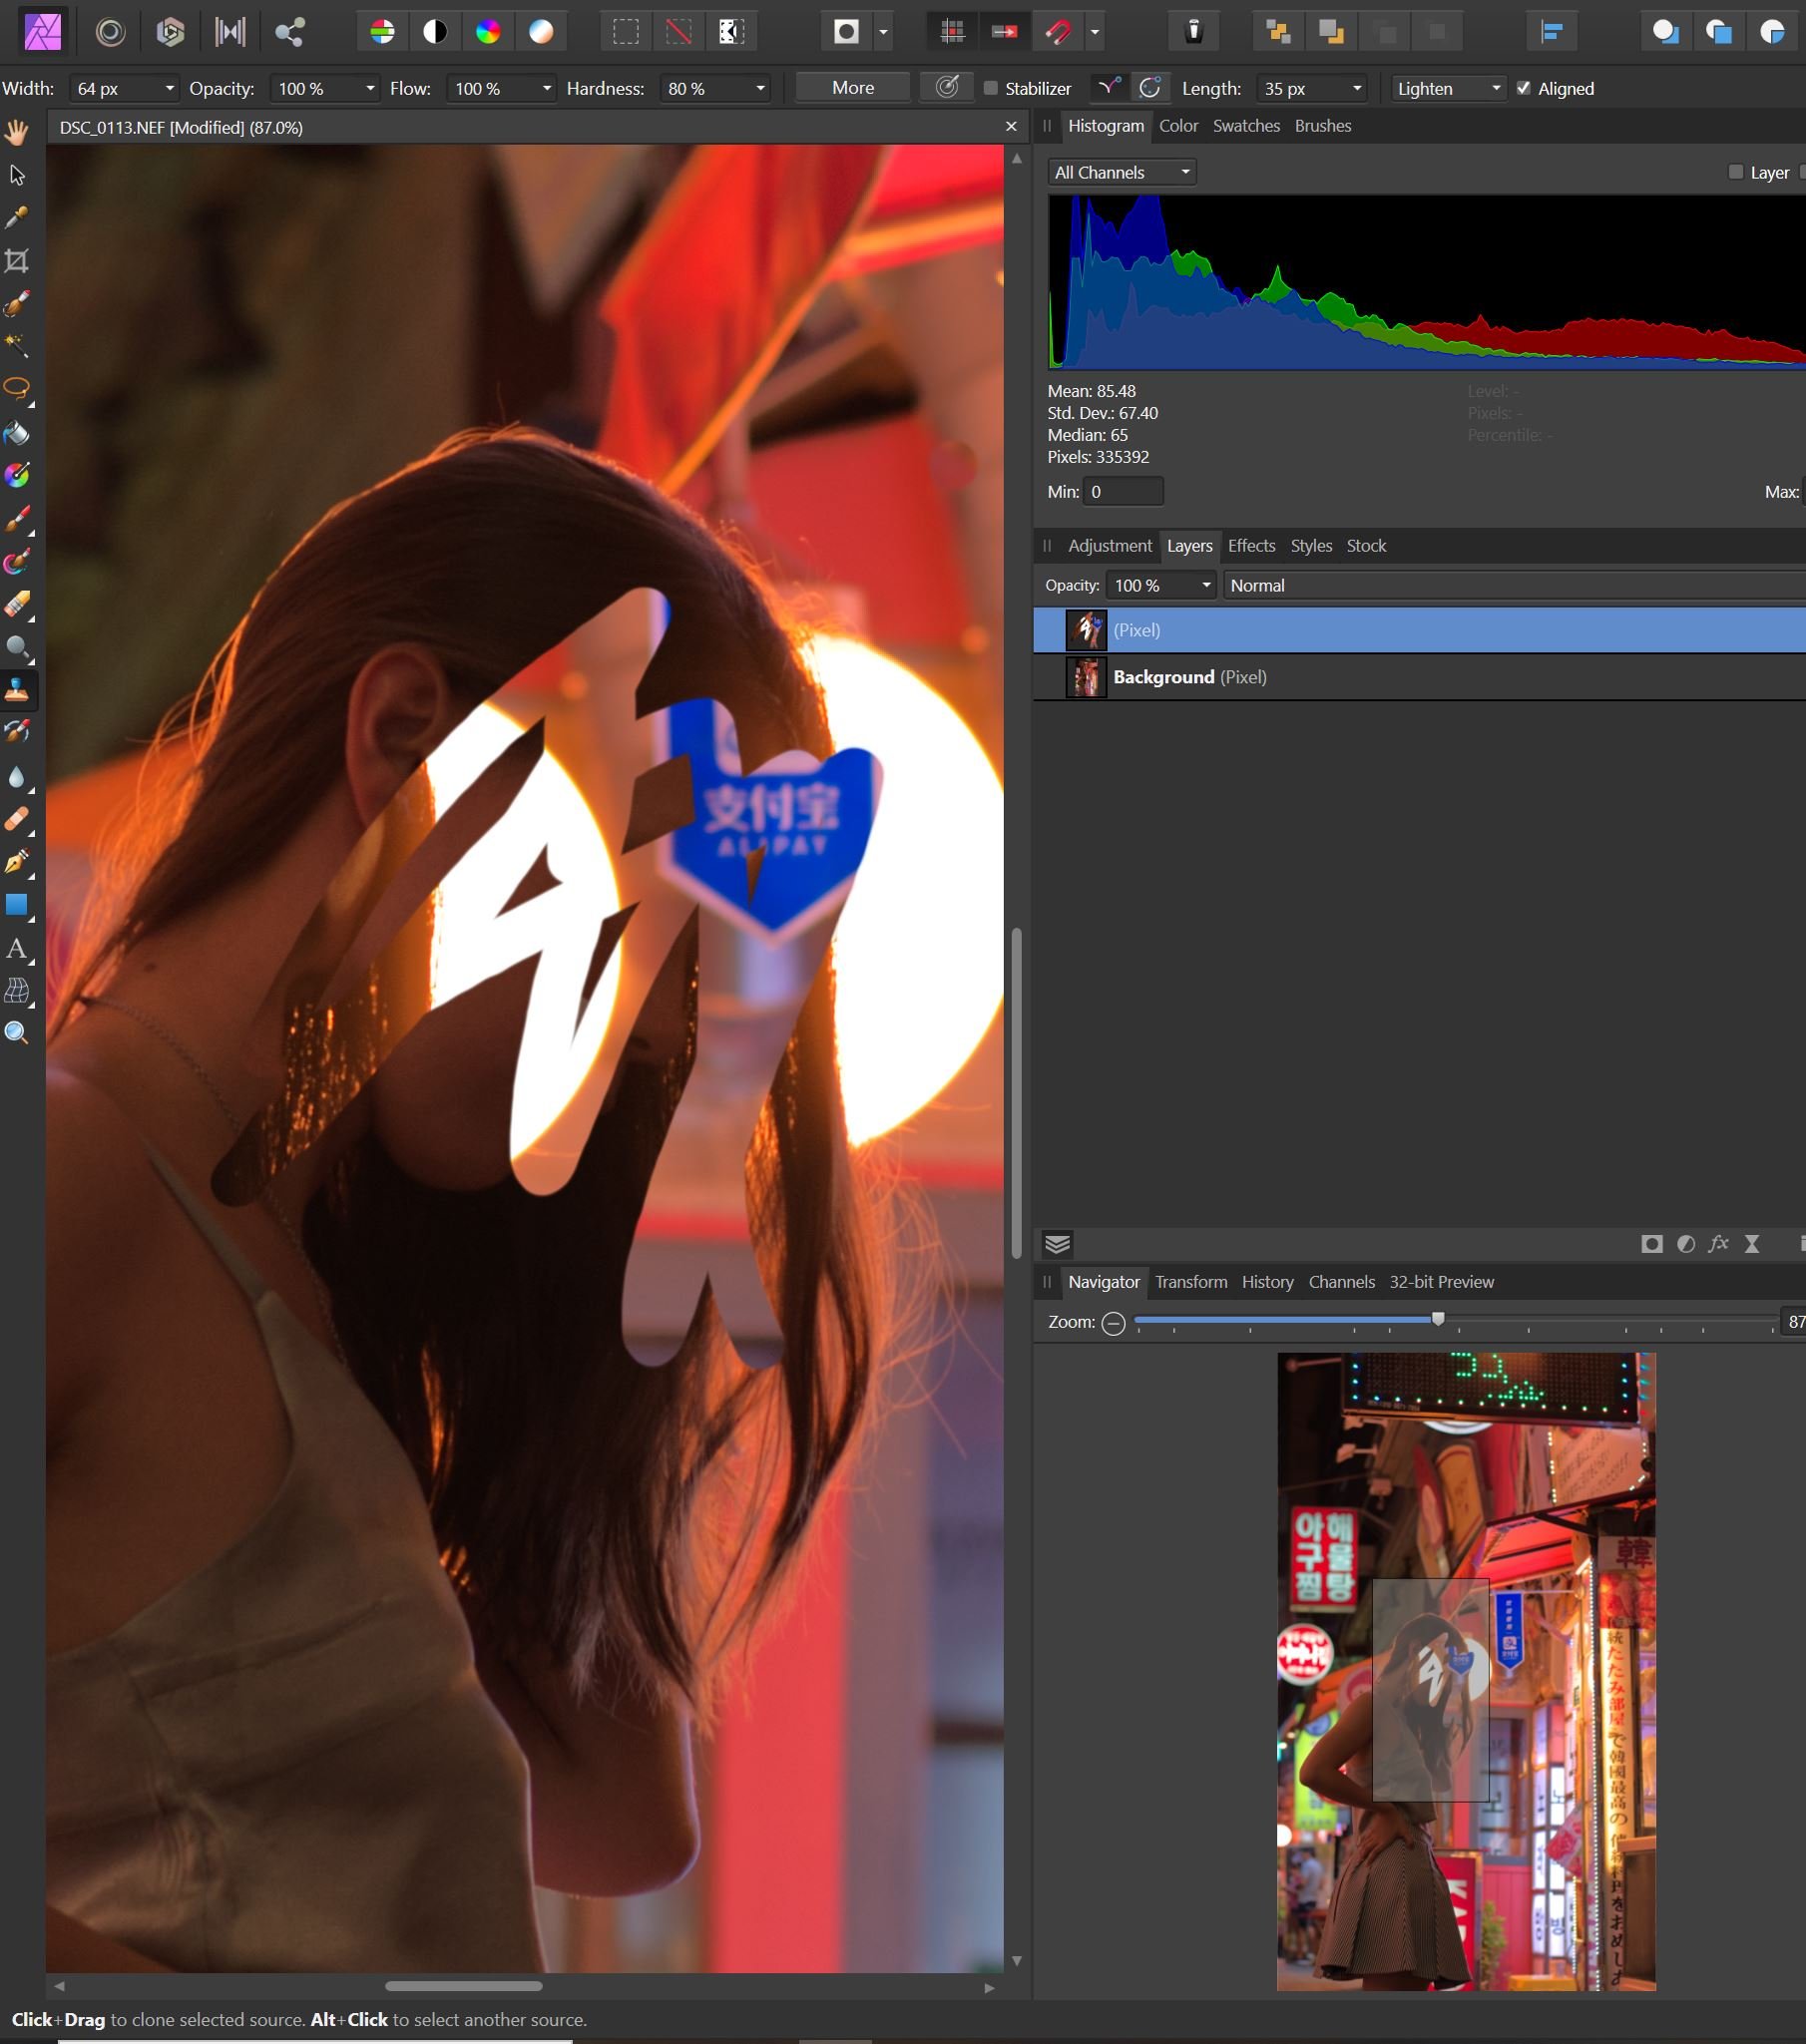Select the Gradient tool
The width and height of the screenshot is (1806, 2044).
(x=17, y=476)
